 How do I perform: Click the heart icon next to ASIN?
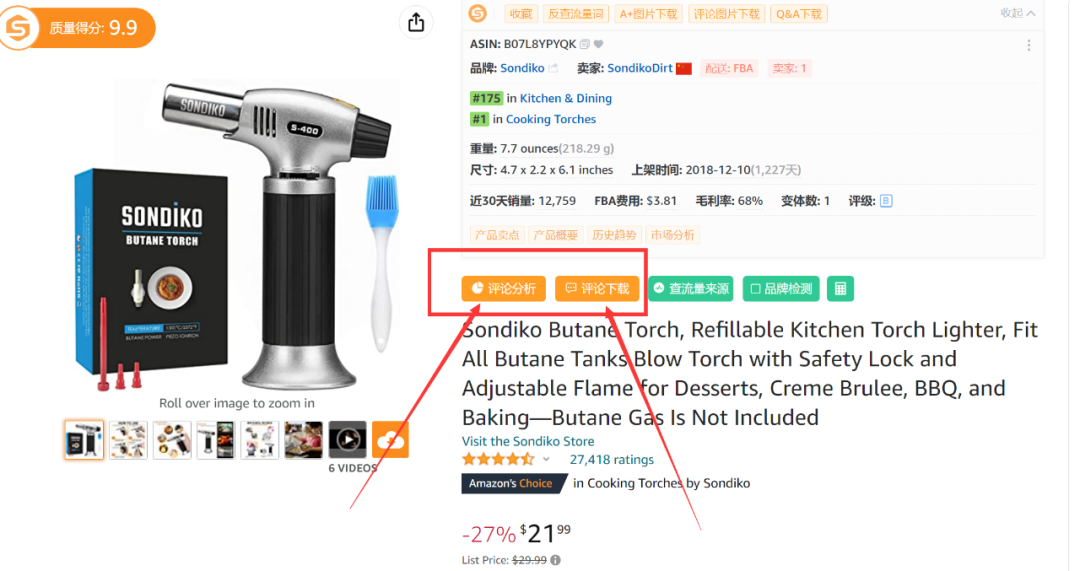coord(599,44)
